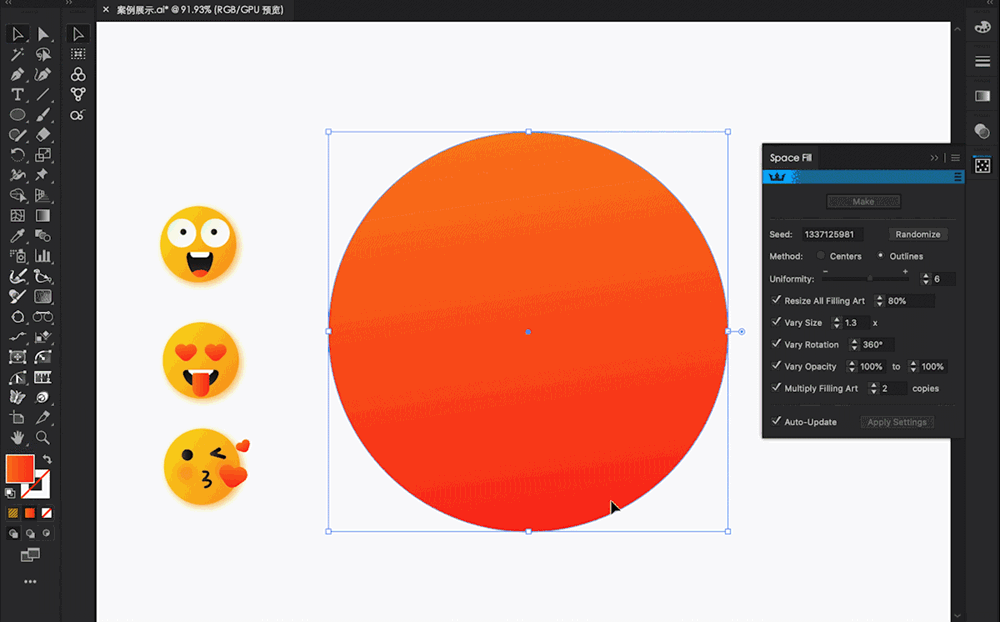Screen dimensions: 1000x622
Task: Click the Randomize seed button
Action: [918, 234]
